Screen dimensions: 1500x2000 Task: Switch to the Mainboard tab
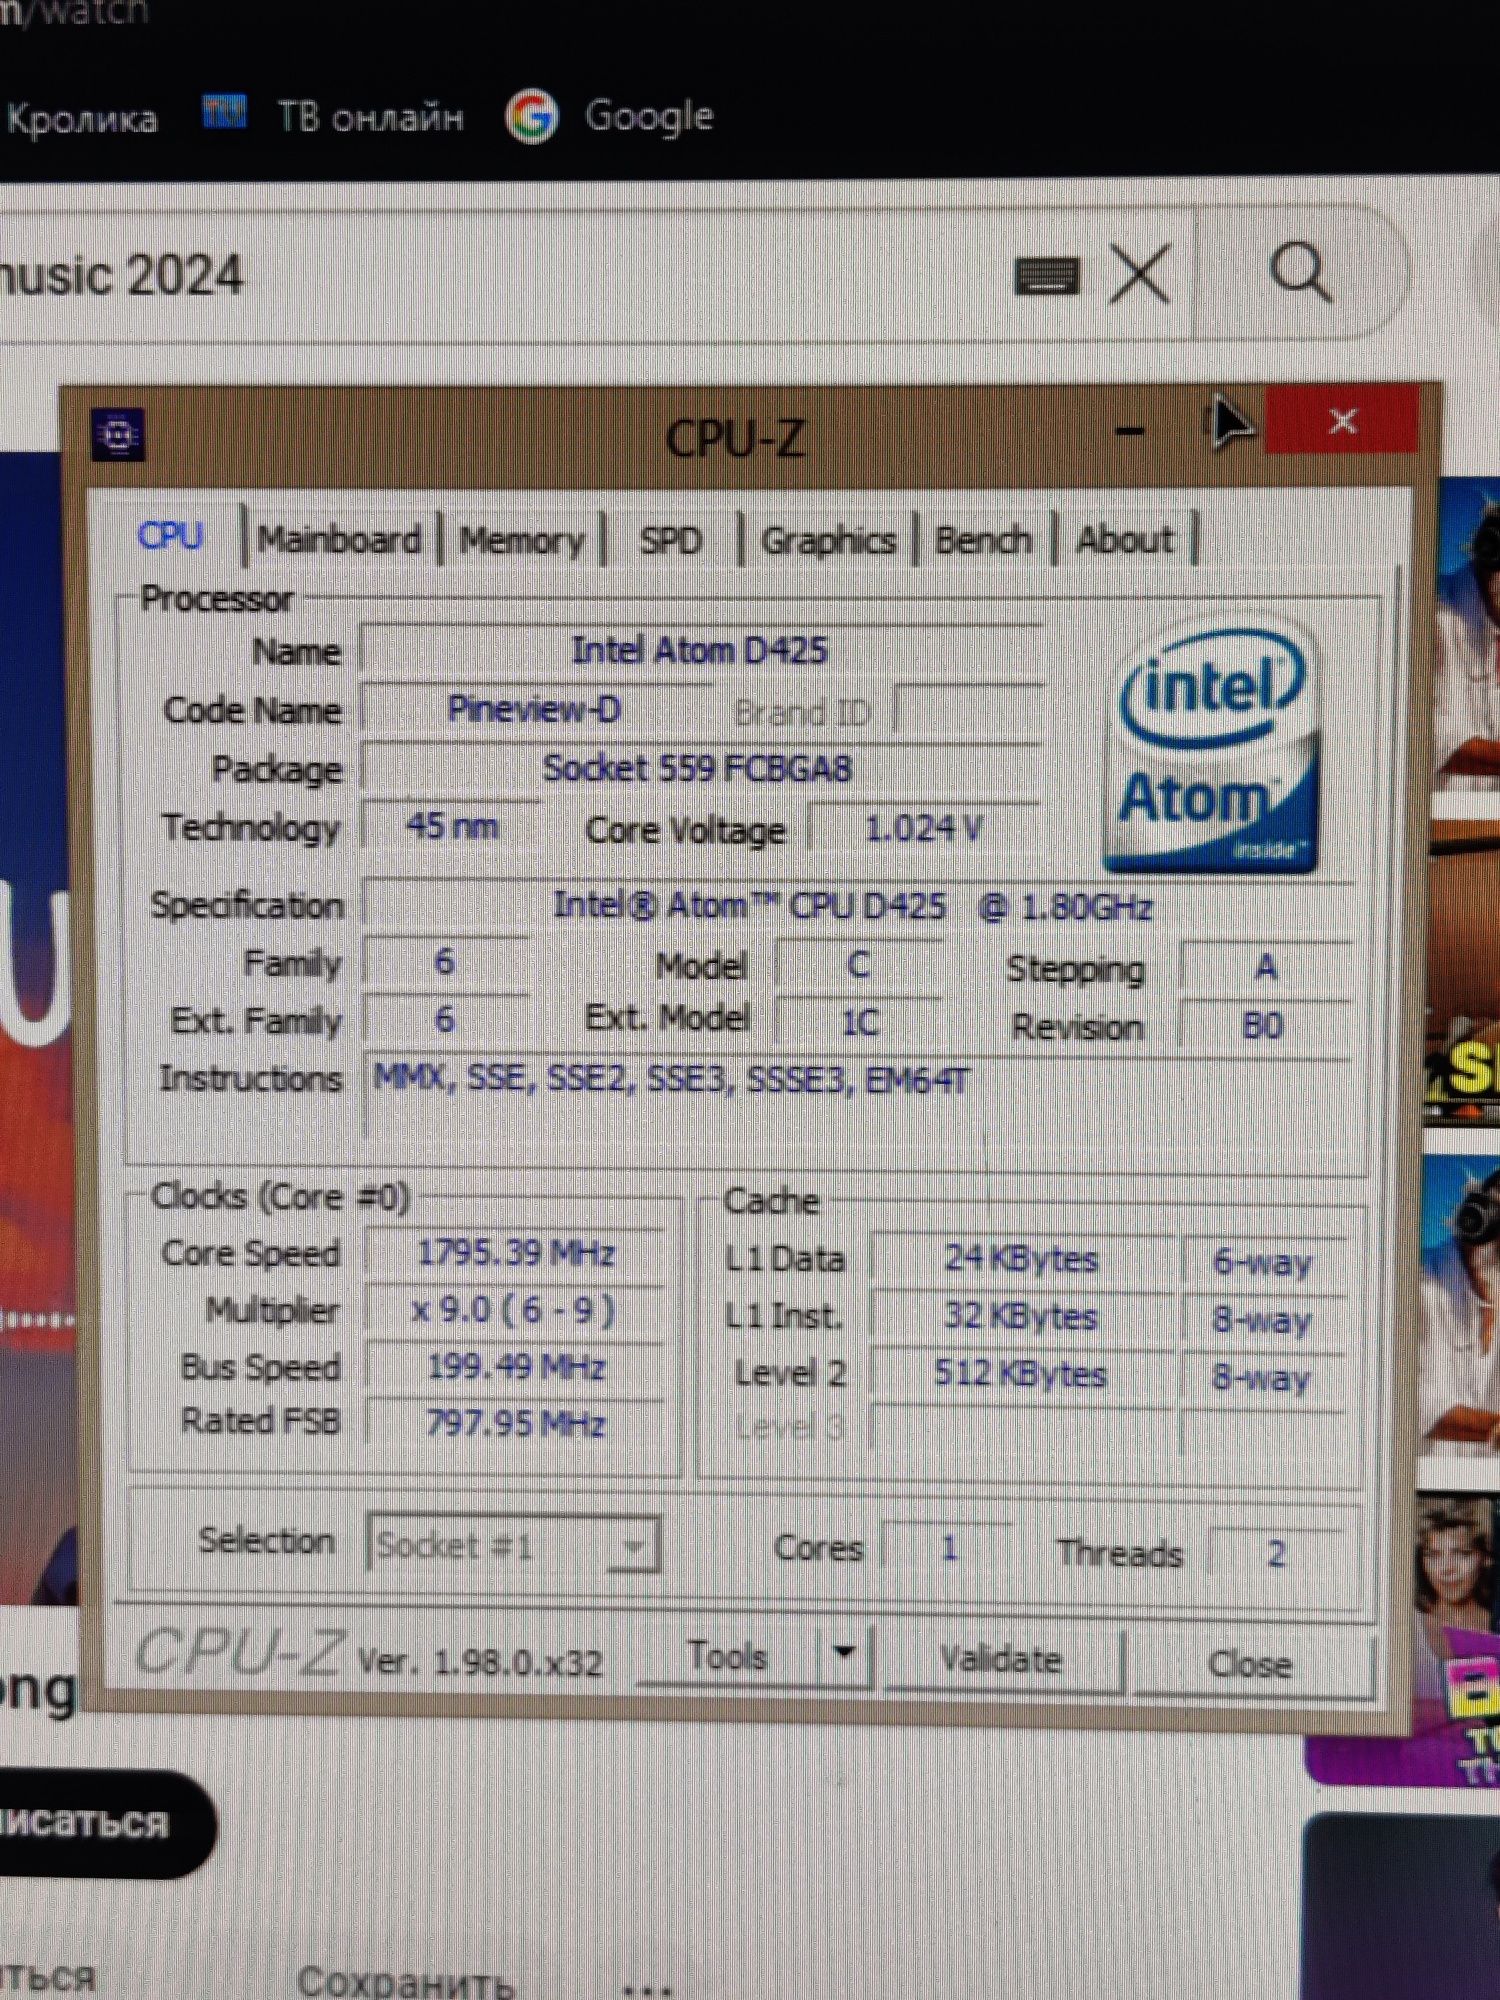339,540
